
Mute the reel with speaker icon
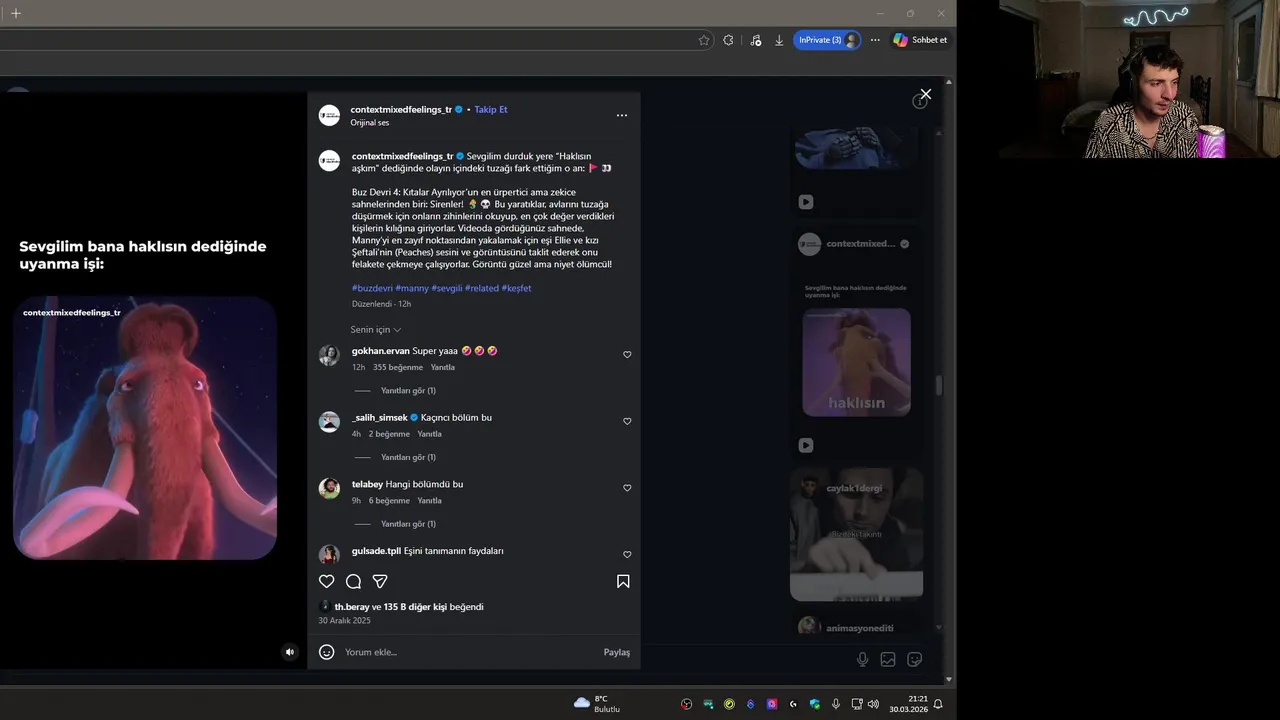pyautogui.click(x=290, y=652)
